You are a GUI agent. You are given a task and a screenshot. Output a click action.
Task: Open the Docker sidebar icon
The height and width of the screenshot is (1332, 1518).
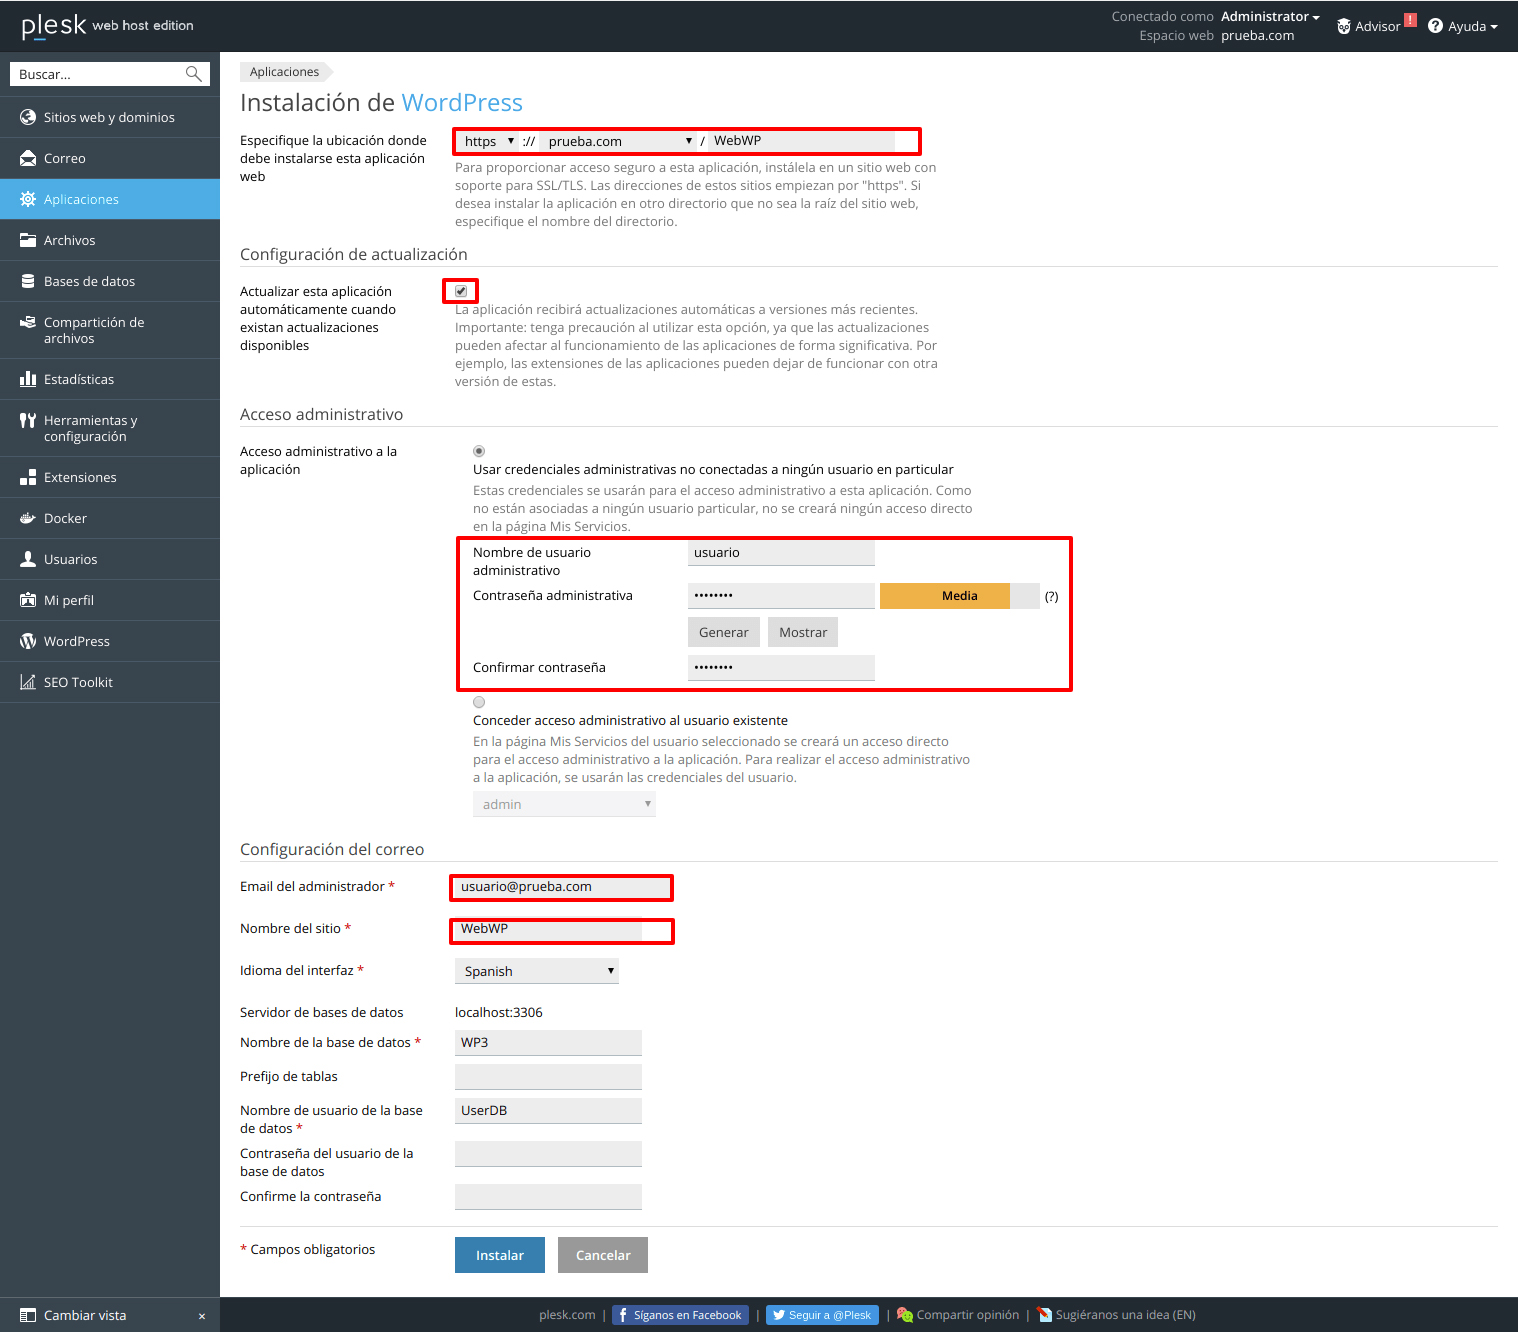(x=28, y=518)
